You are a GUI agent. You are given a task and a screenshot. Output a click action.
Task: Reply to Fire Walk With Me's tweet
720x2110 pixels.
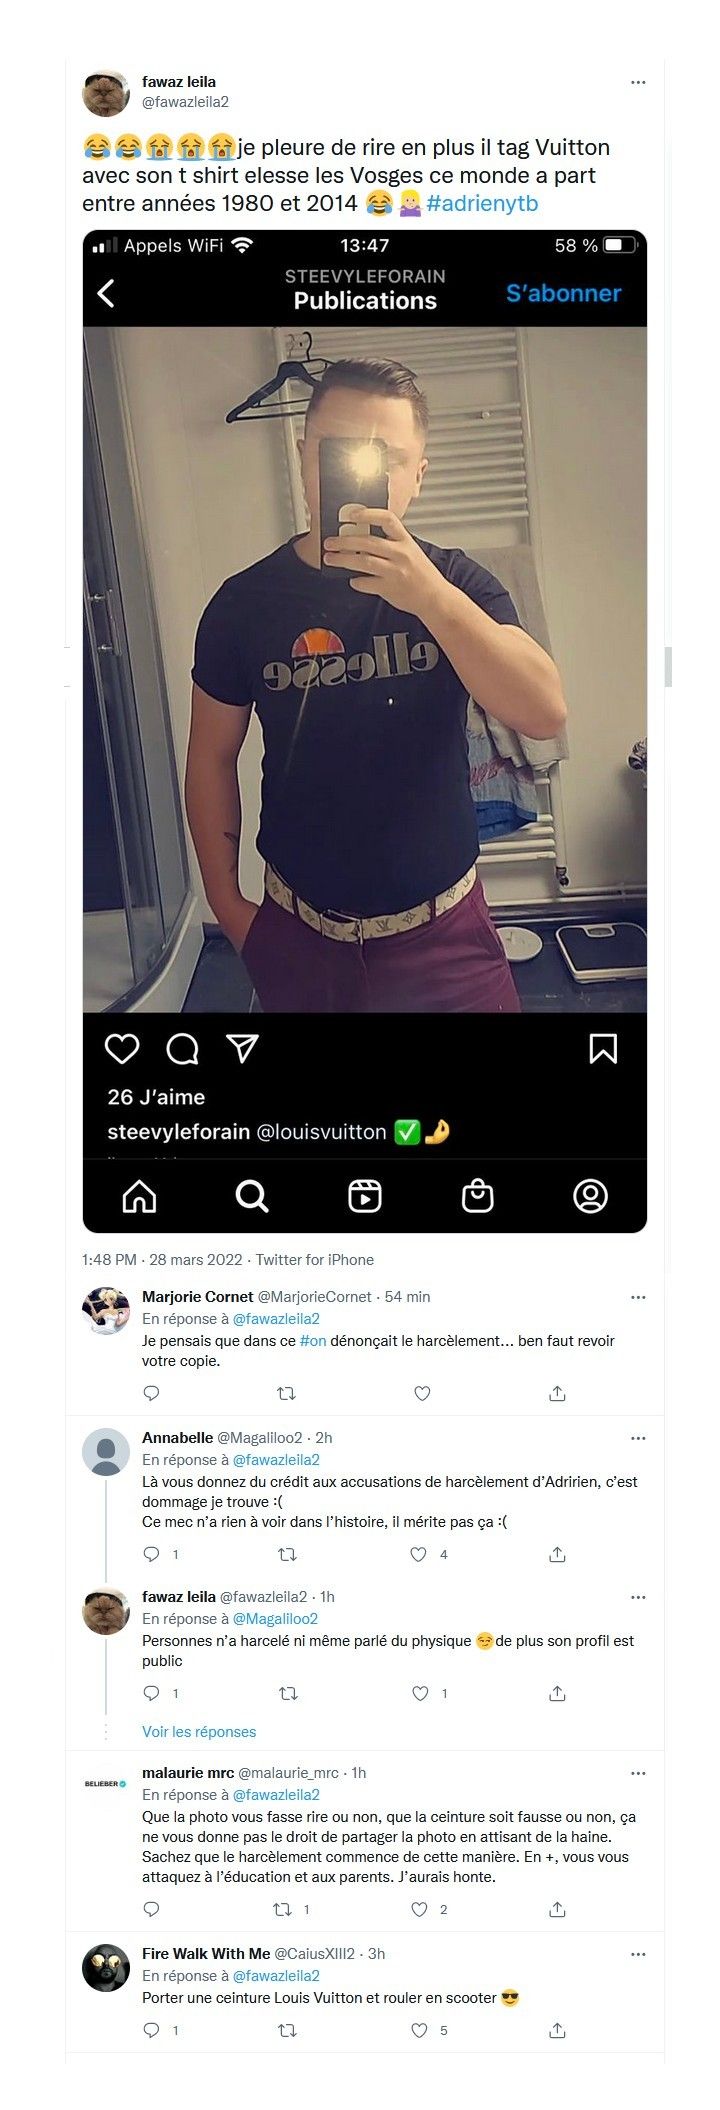point(152,2030)
